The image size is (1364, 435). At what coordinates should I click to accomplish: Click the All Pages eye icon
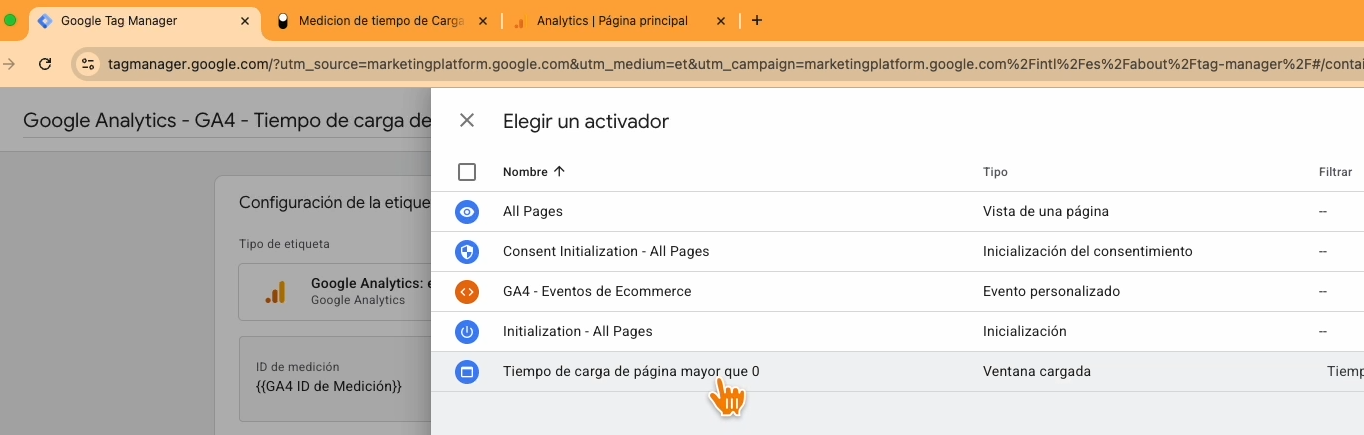coord(467,212)
